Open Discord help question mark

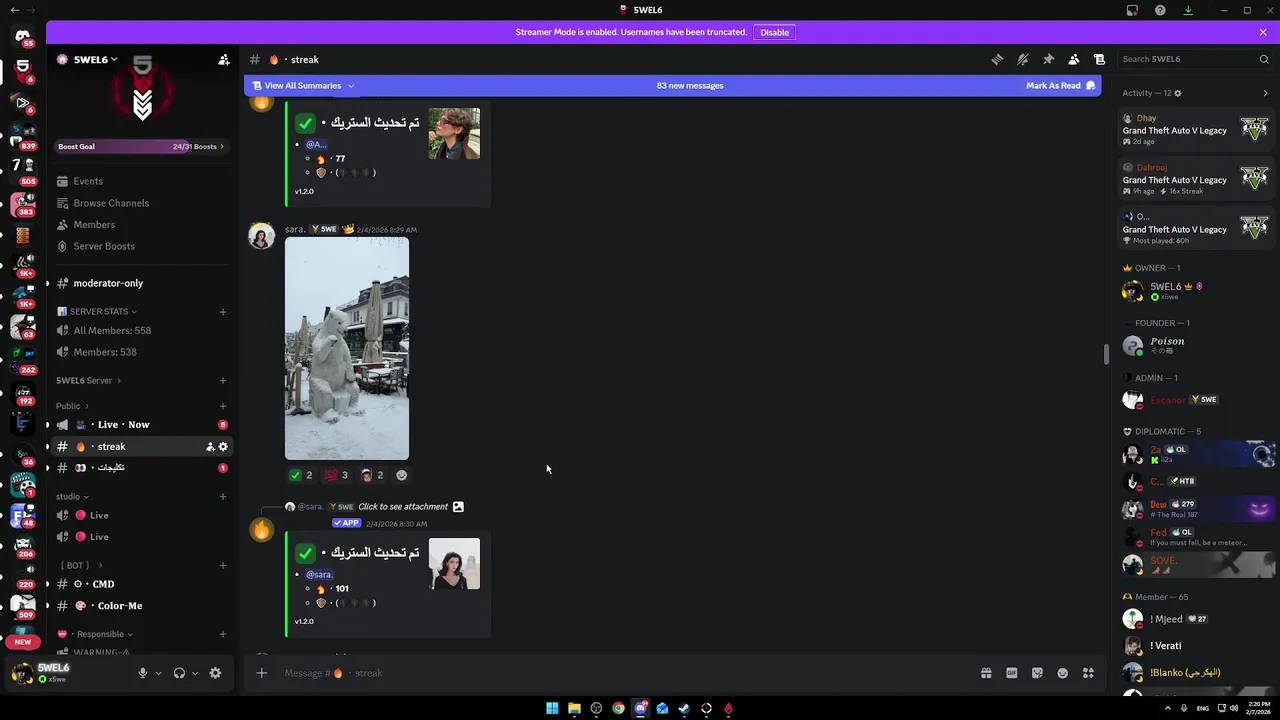coord(1160,10)
